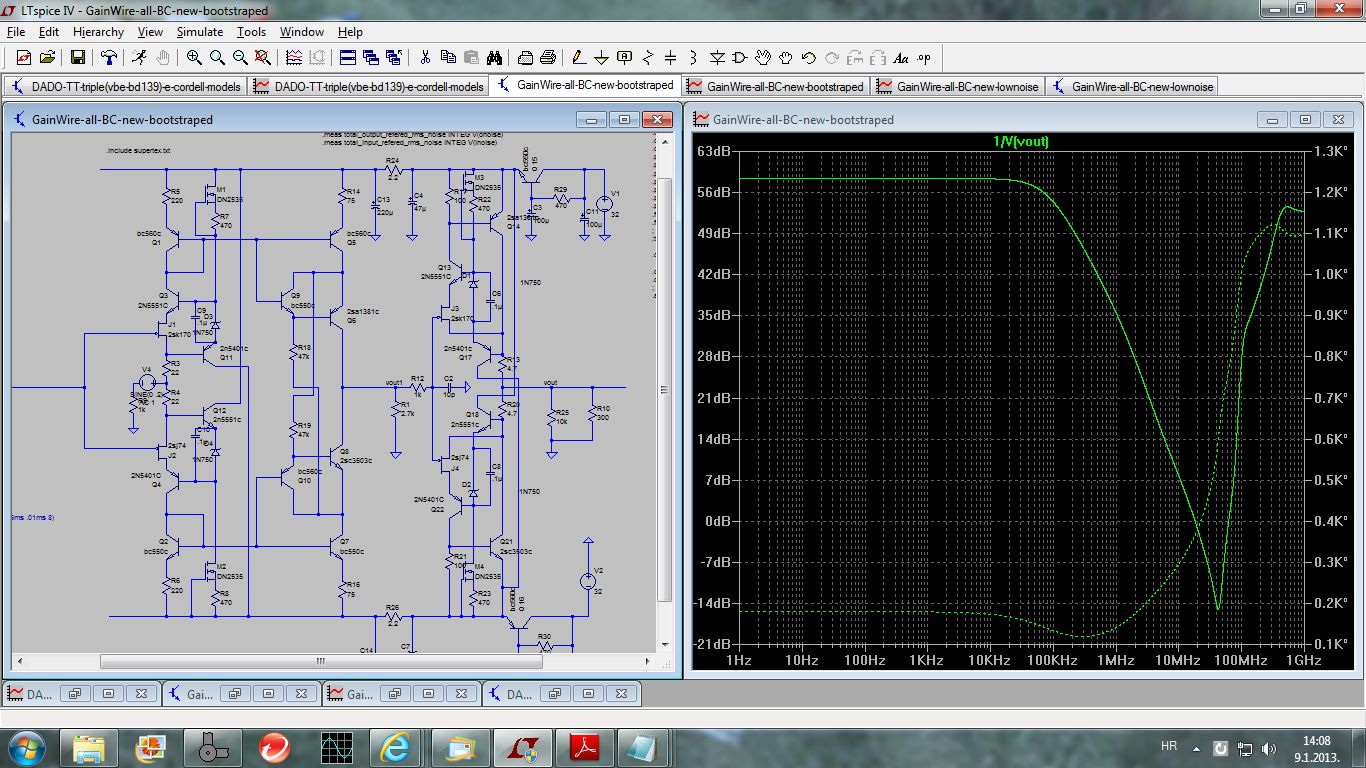Viewport: 1366px width, 768px height.
Task: Click the 1/V(vout) trace label
Action: pos(1021,141)
